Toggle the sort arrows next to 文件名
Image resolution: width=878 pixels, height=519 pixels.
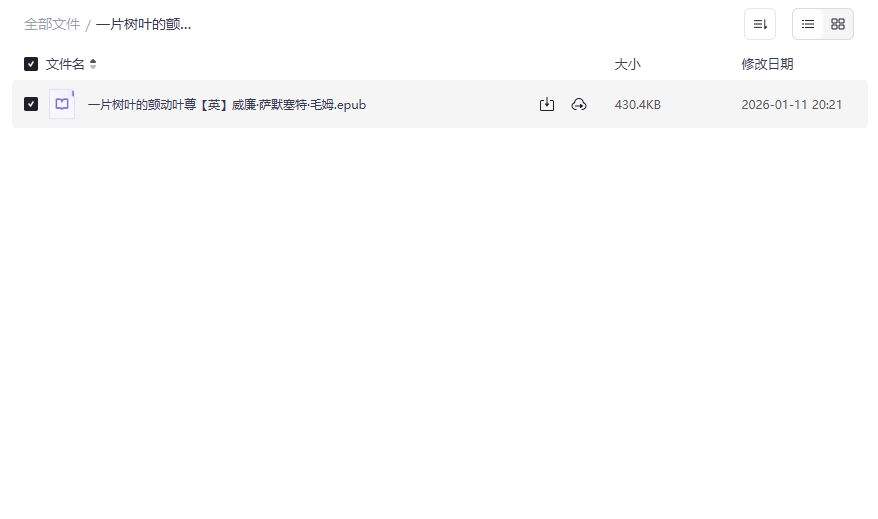(x=93, y=64)
